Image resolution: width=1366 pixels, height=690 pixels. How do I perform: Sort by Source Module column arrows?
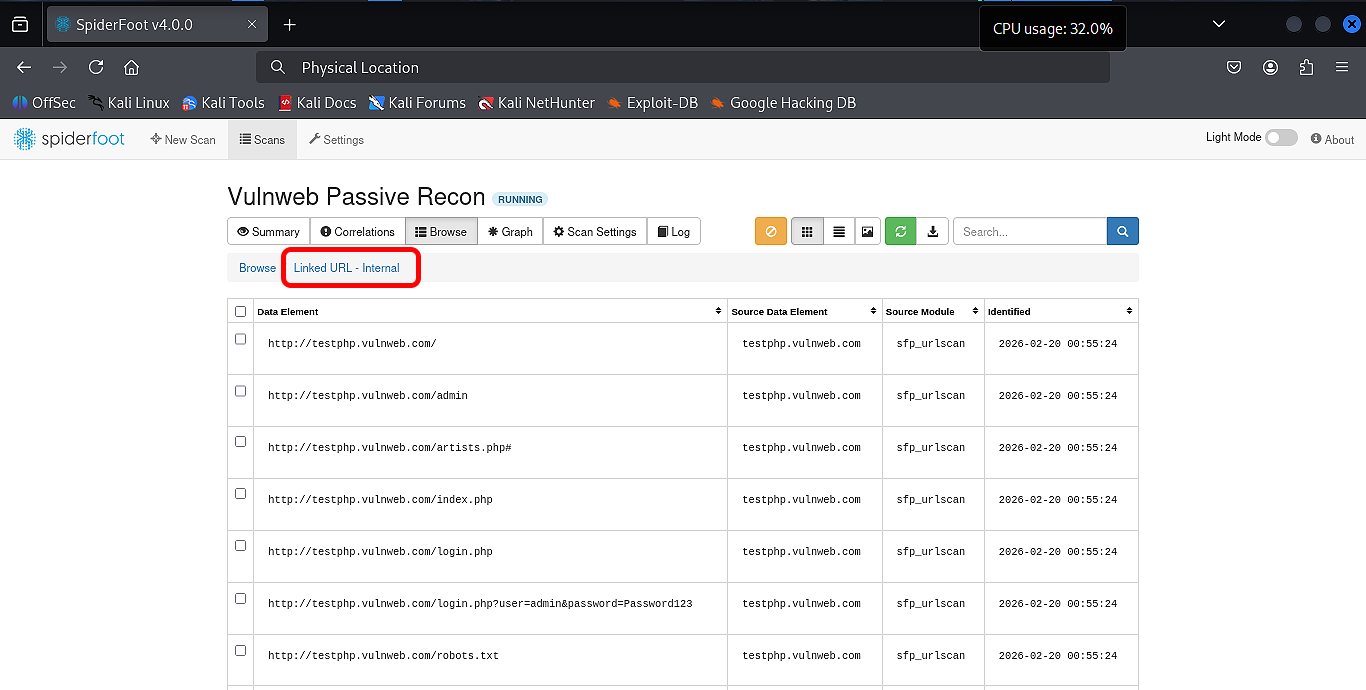[975, 312]
